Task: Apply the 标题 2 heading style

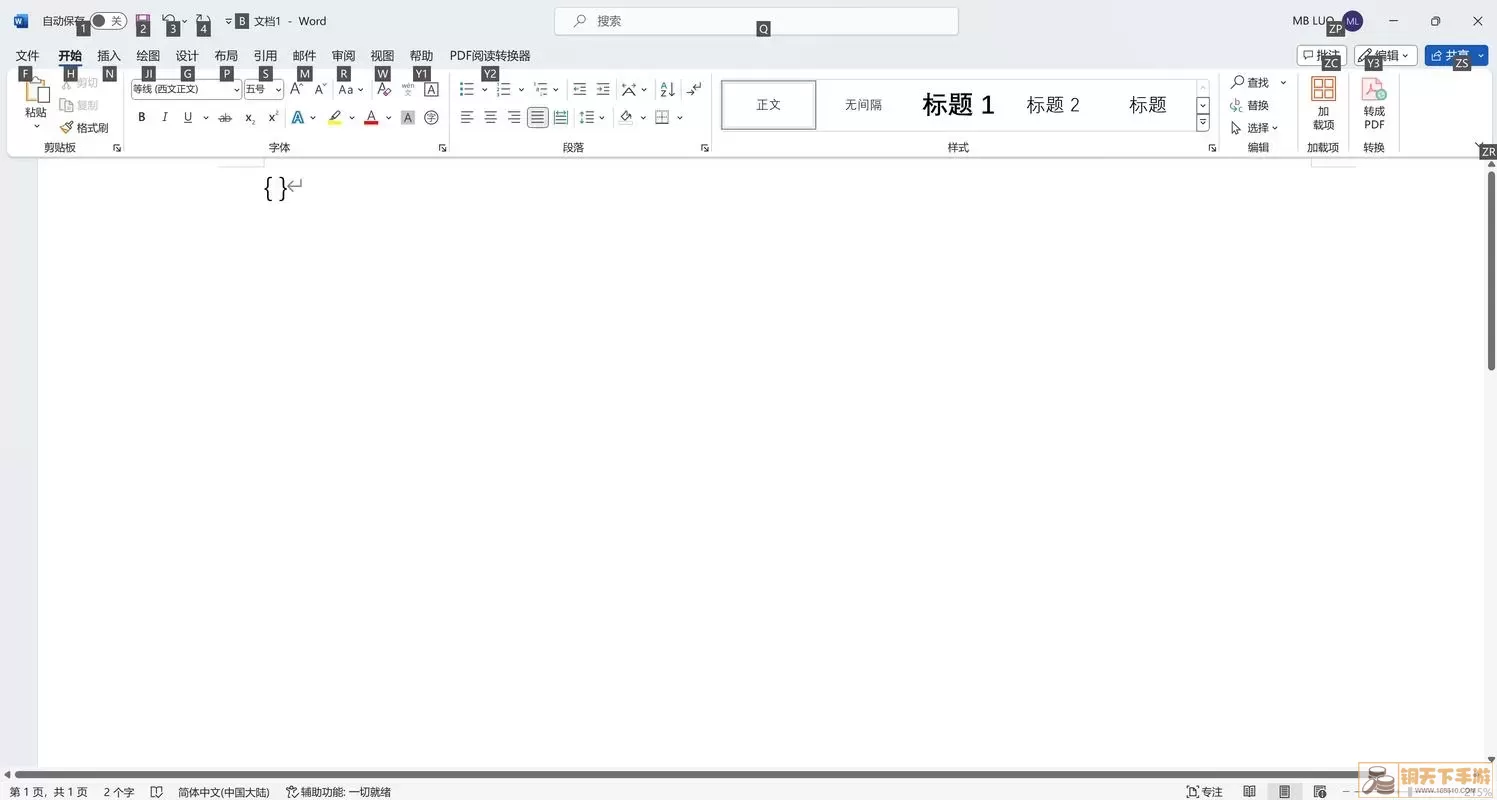Action: tap(1053, 105)
